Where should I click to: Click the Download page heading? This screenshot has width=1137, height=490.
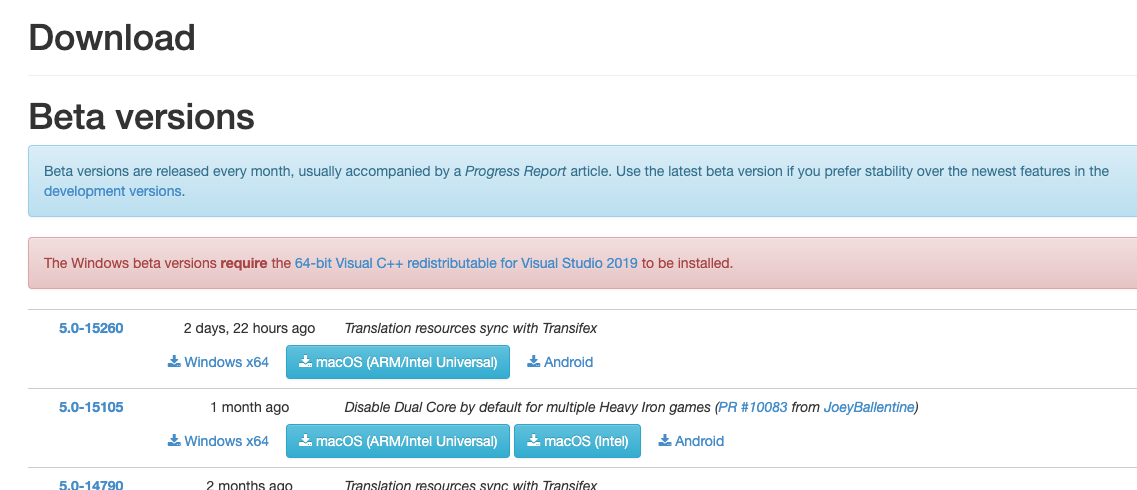click(x=111, y=38)
